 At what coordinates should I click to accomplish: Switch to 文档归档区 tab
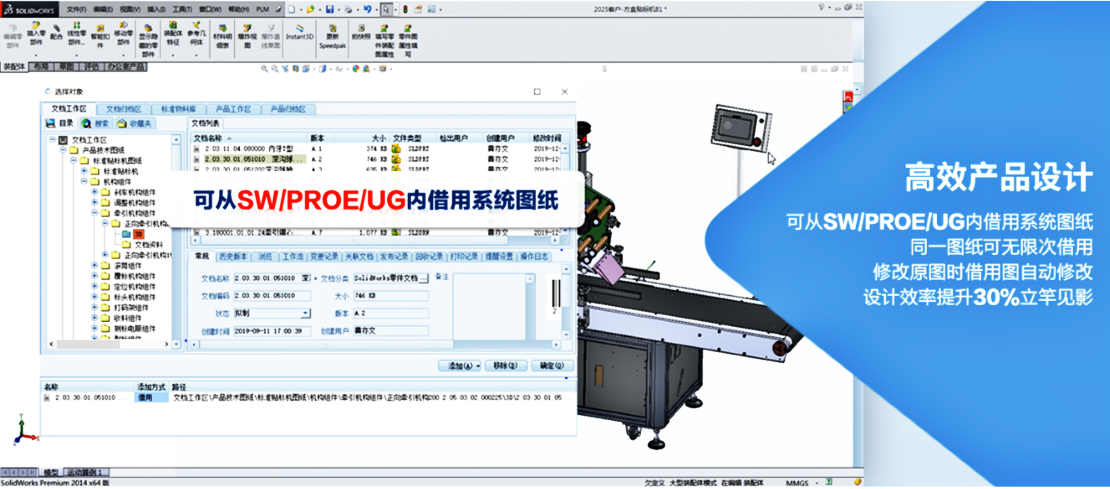124,109
